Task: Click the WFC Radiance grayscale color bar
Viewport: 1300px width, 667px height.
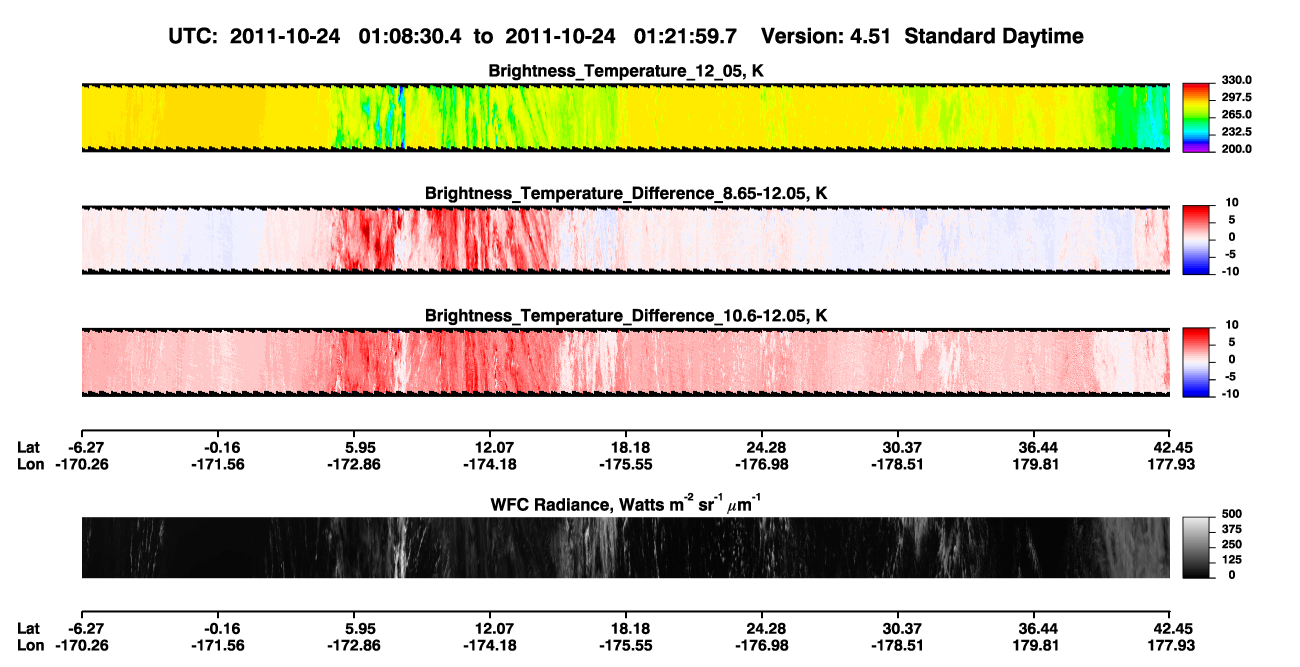Action: tap(1196, 547)
